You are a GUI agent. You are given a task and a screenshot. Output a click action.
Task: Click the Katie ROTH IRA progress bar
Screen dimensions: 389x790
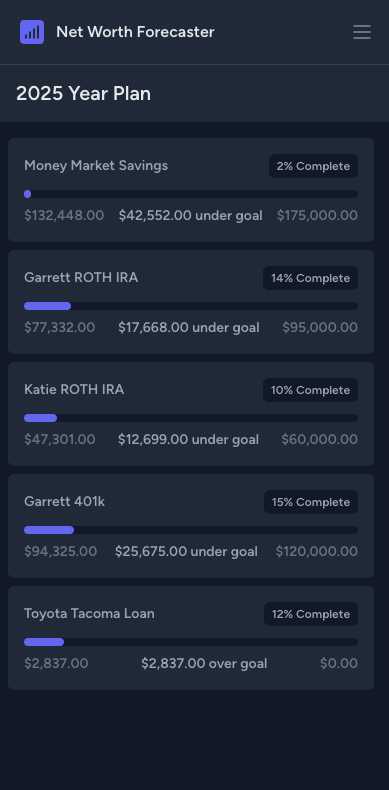coord(191,418)
